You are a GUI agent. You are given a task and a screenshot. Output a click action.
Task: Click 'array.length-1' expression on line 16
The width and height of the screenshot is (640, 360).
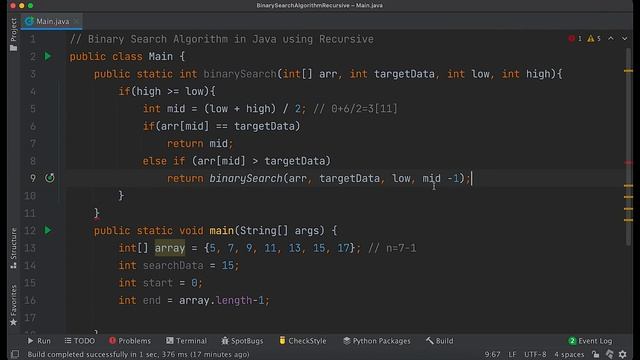[x=222, y=300]
